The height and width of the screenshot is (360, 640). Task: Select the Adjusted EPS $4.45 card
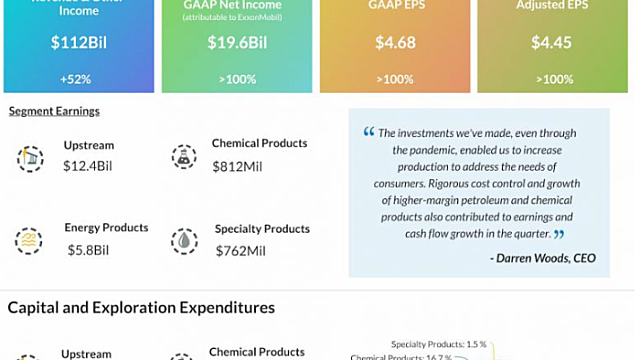click(553, 46)
